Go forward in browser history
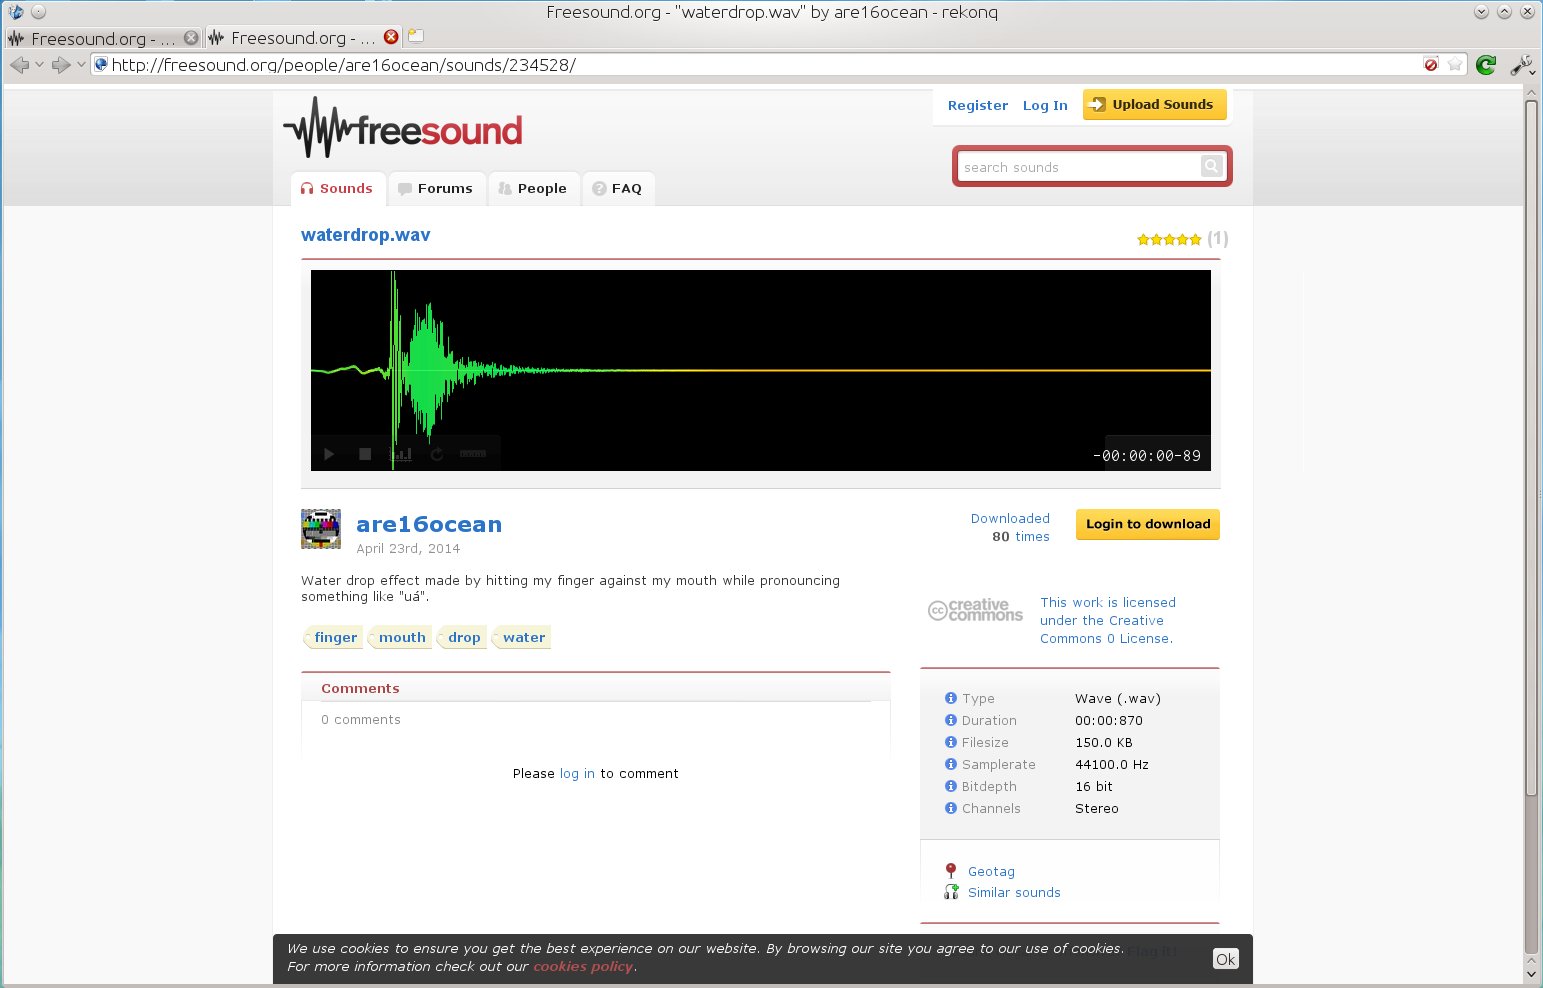 pos(61,65)
